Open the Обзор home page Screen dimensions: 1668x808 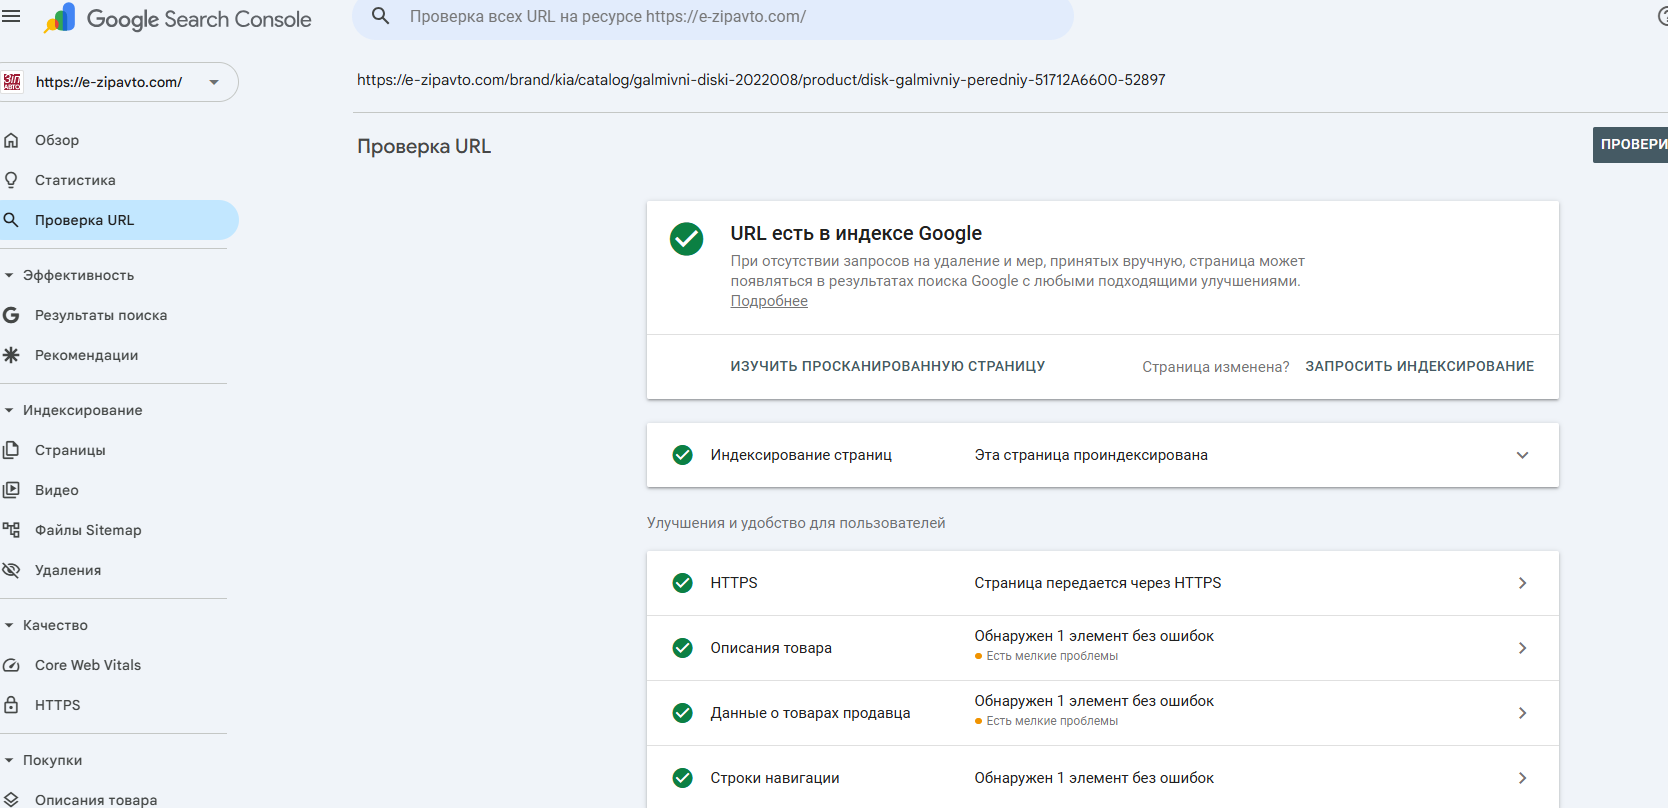tap(57, 140)
